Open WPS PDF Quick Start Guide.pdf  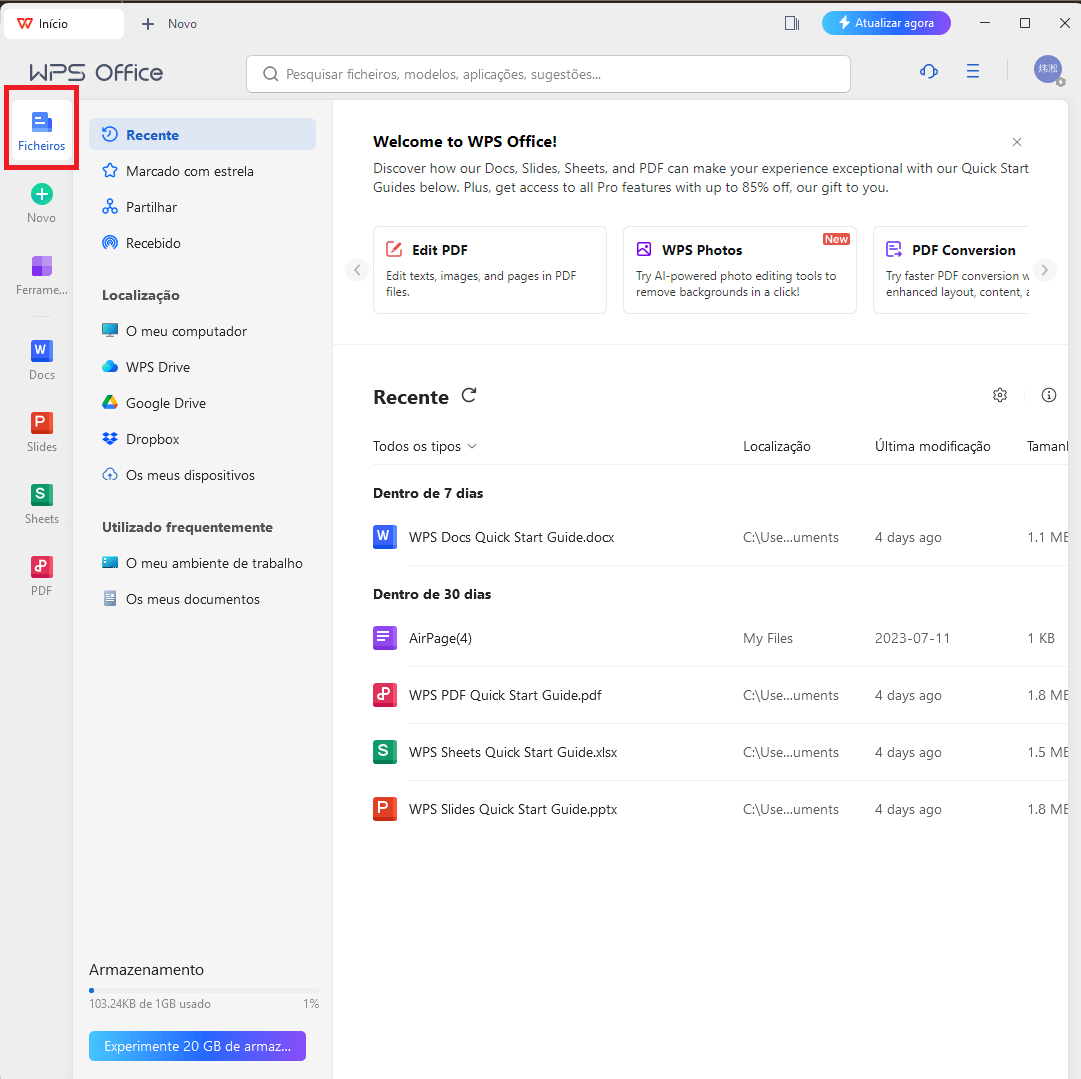505,695
